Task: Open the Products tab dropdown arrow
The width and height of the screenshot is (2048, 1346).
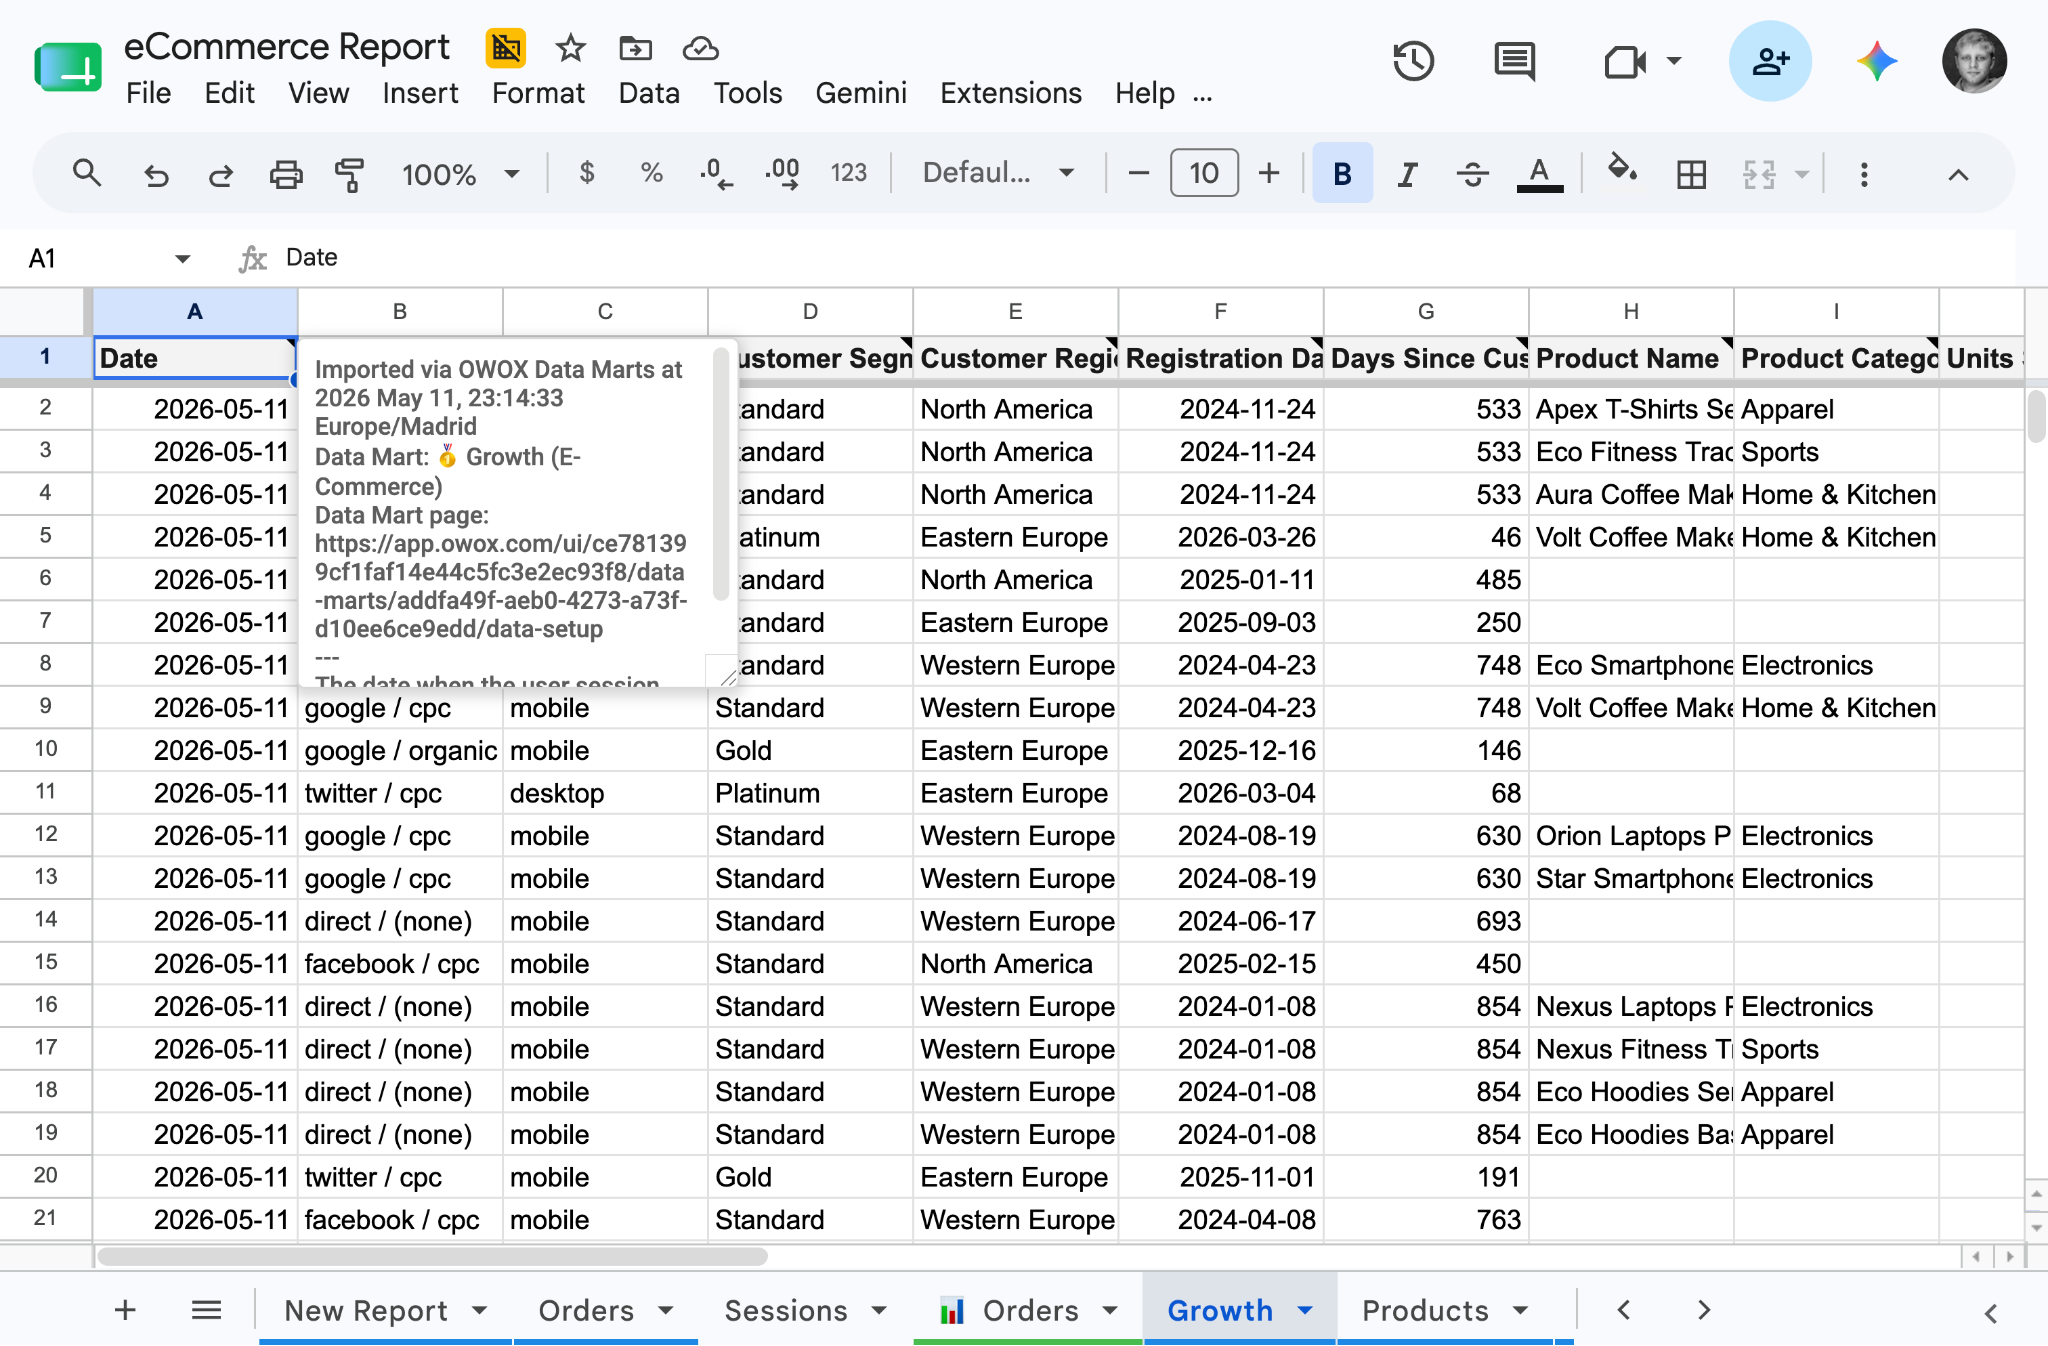Action: 1521,1310
